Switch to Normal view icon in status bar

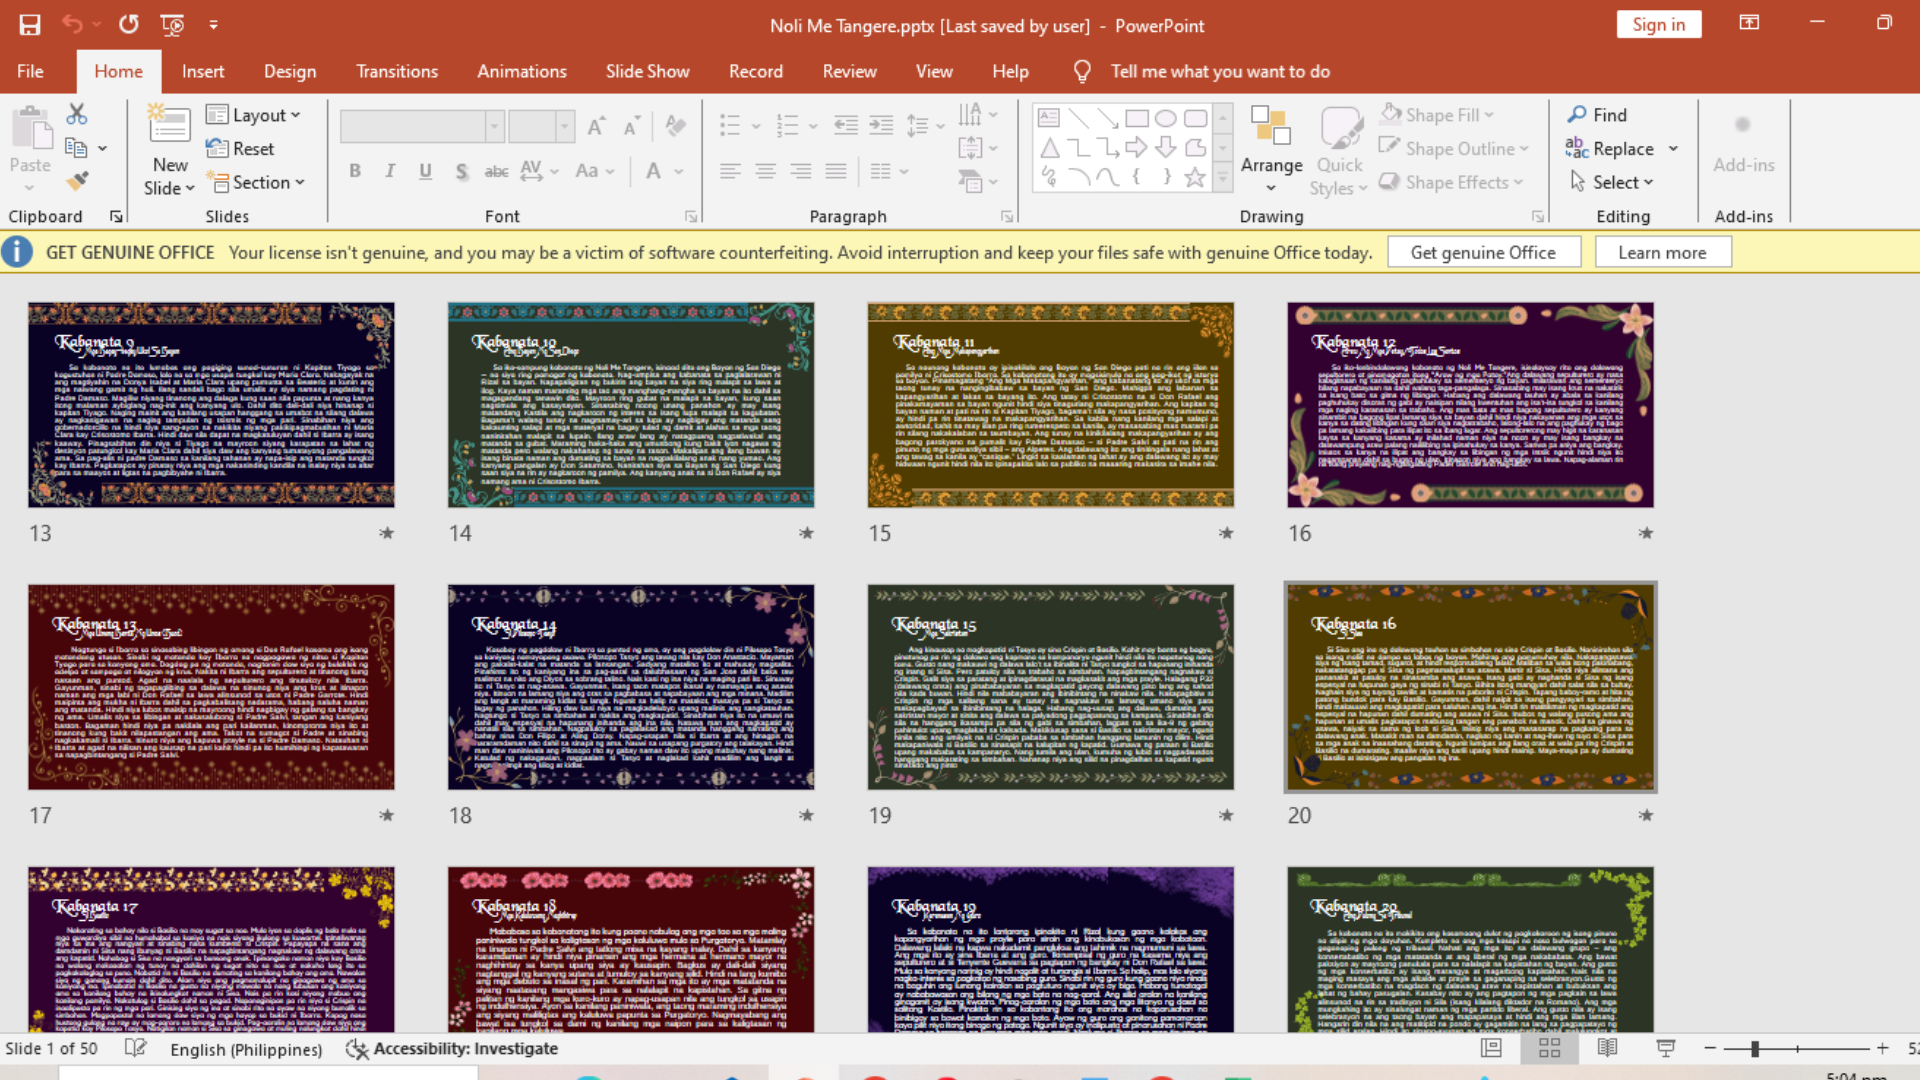click(x=1491, y=1048)
